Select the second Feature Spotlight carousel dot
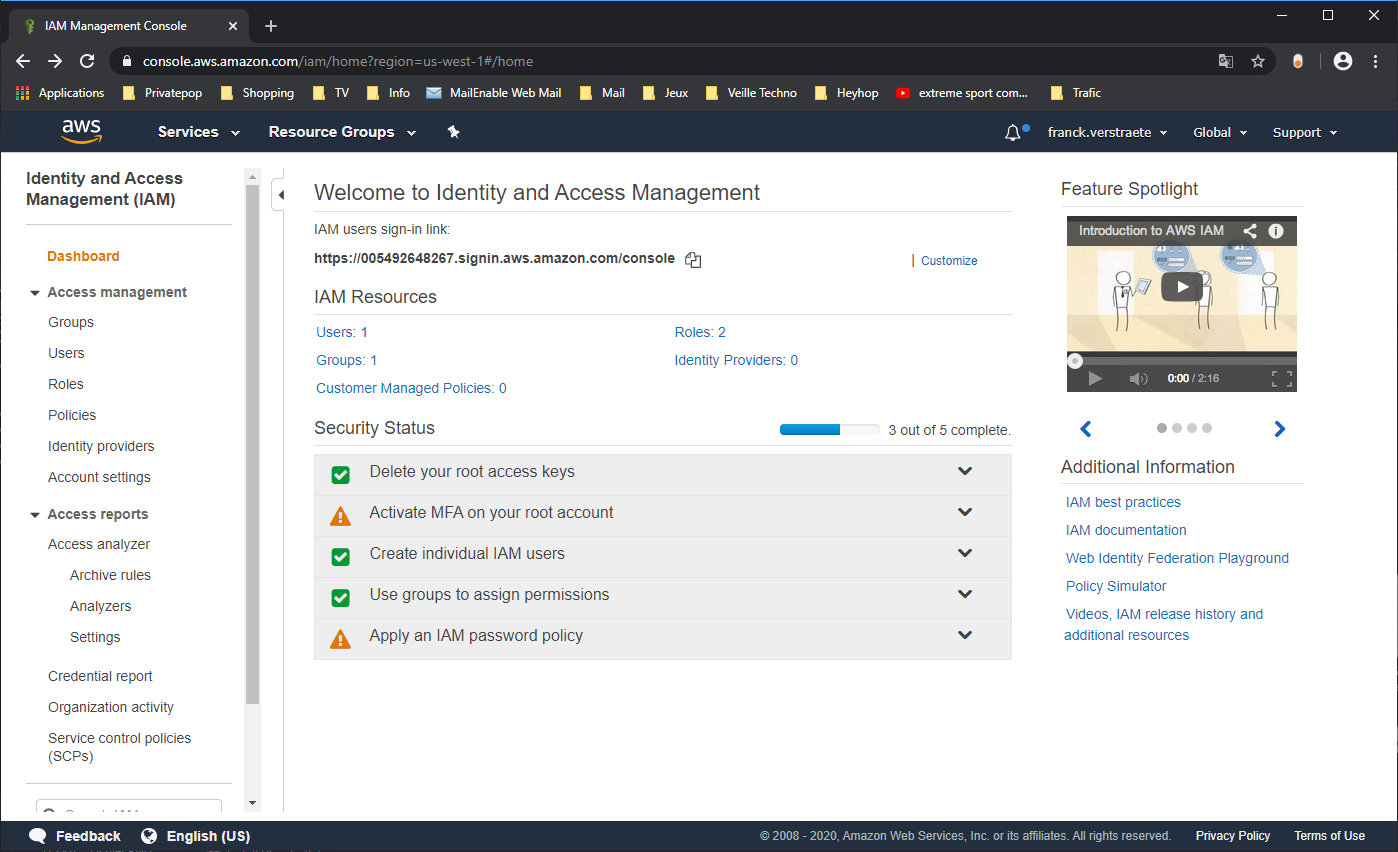The image size is (1398, 852). [1177, 428]
